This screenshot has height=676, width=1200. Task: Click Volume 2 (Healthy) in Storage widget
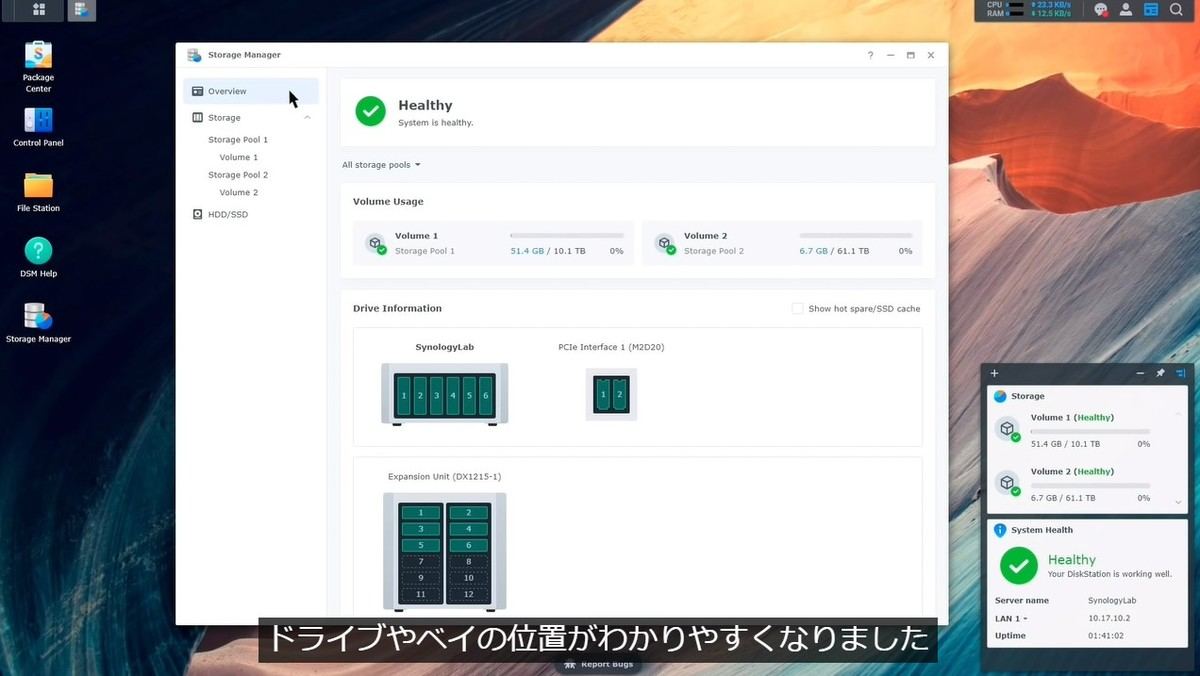(x=1072, y=472)
